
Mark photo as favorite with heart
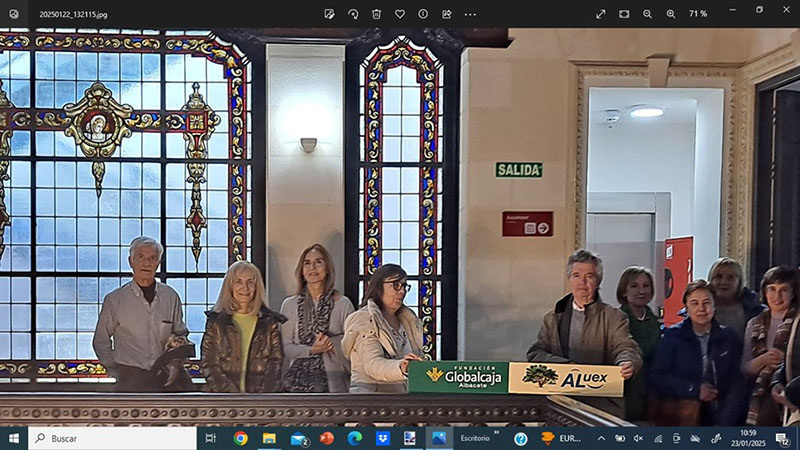click(x=400, y=14)
